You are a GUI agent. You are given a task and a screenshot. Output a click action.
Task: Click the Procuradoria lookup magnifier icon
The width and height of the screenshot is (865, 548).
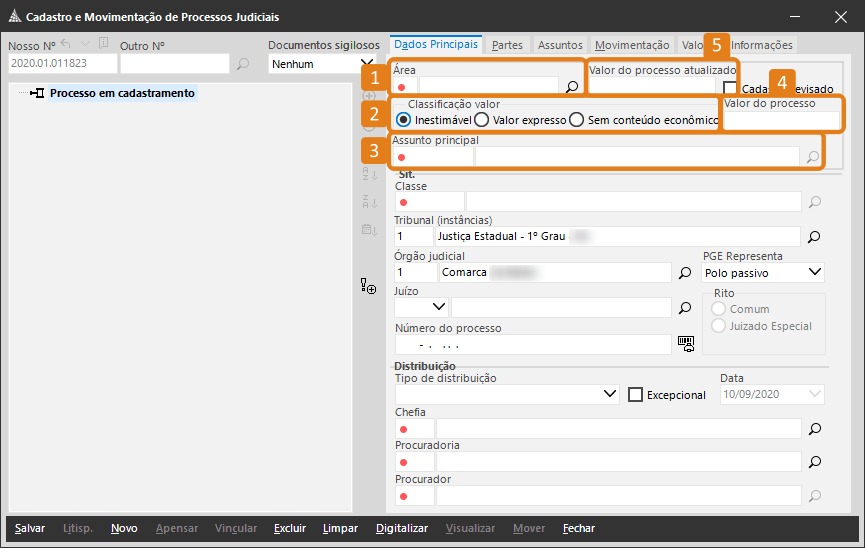pyautogui.click(x=814, y=462)
